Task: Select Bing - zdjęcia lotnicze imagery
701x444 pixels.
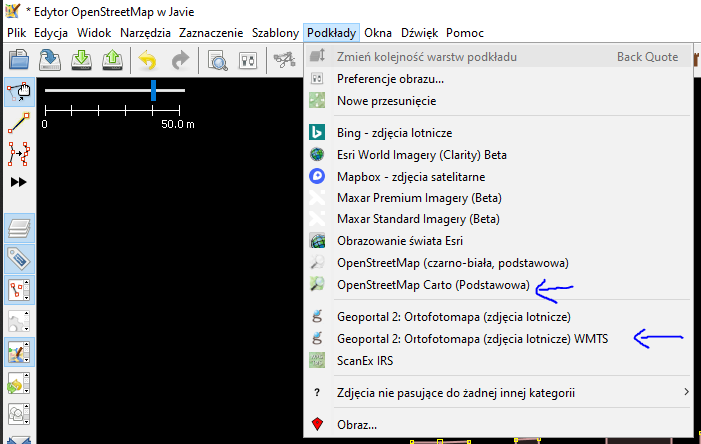Action: 498,133
